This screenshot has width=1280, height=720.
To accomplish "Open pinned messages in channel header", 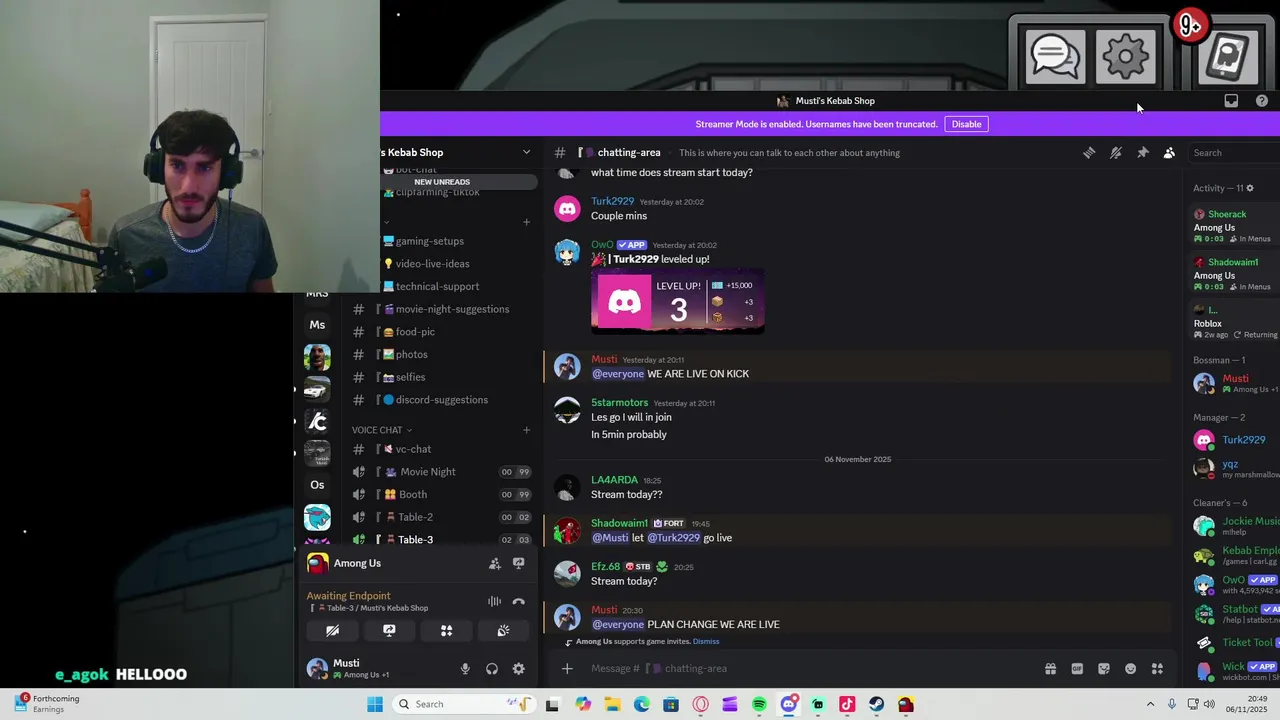I will point(1142,153).
